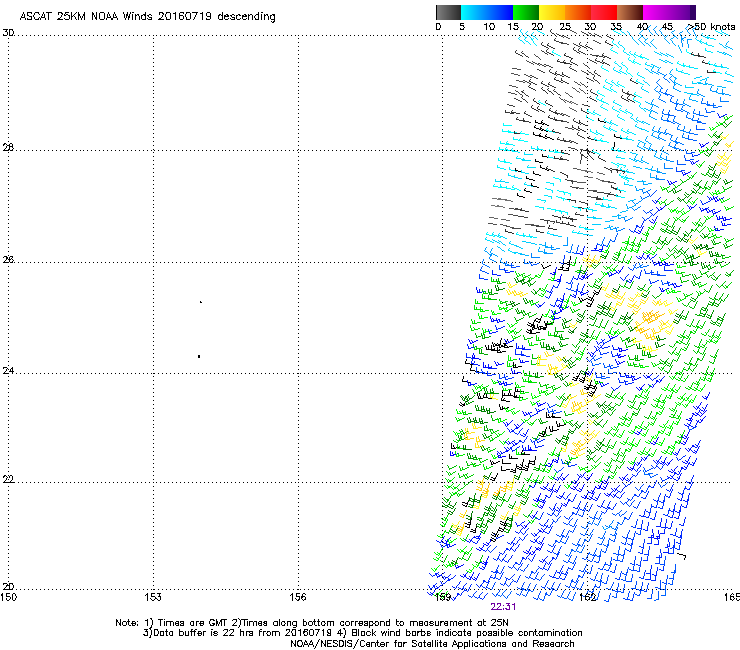Click the orange 25-30 knots color segment
Image resolution: width=740 pixels, height=650 pixels.
578,12
